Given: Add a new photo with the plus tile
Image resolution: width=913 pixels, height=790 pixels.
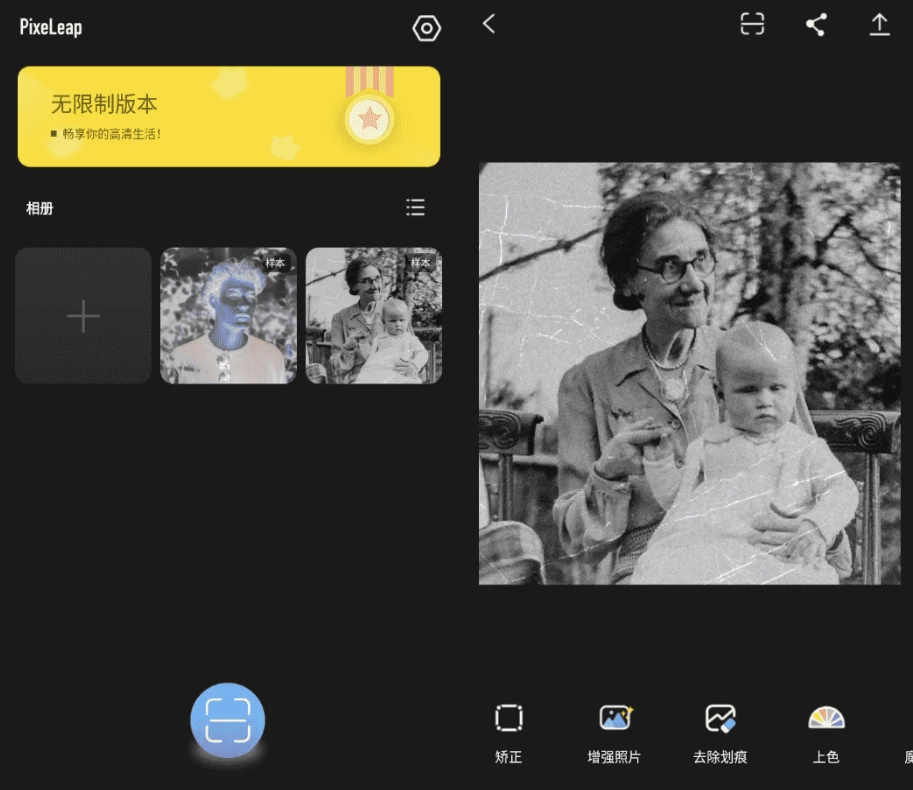Looking at the screenshot, I should [x=83, y=316].
